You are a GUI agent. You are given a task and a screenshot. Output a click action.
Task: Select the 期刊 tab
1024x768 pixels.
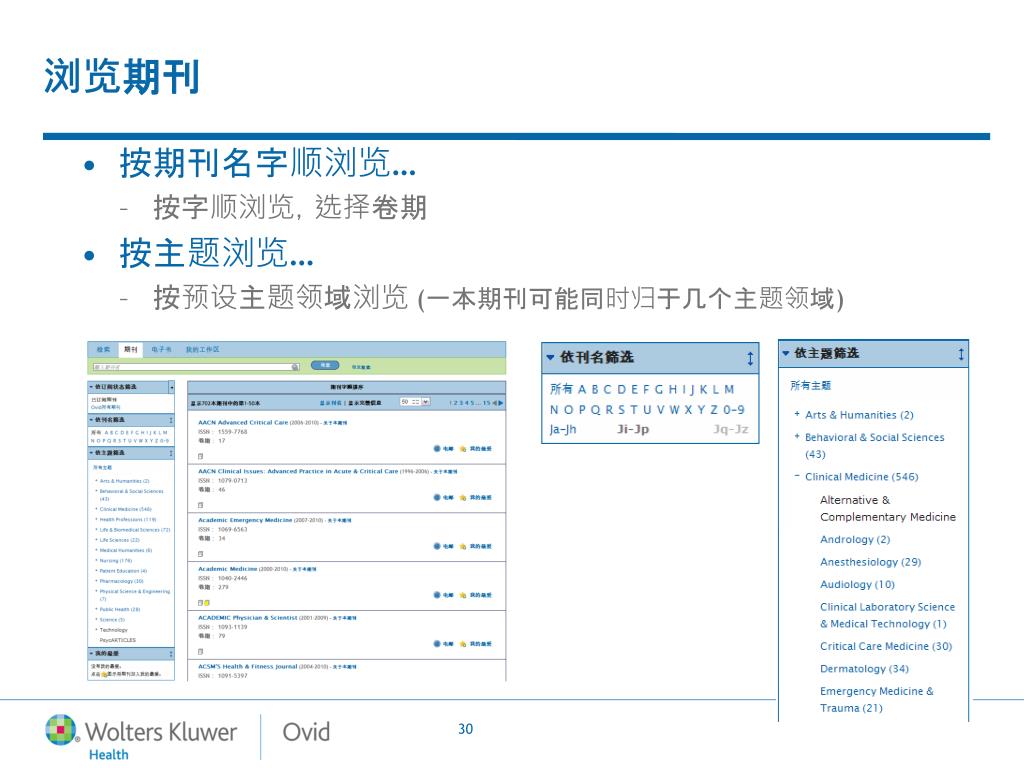click(131, 349)
